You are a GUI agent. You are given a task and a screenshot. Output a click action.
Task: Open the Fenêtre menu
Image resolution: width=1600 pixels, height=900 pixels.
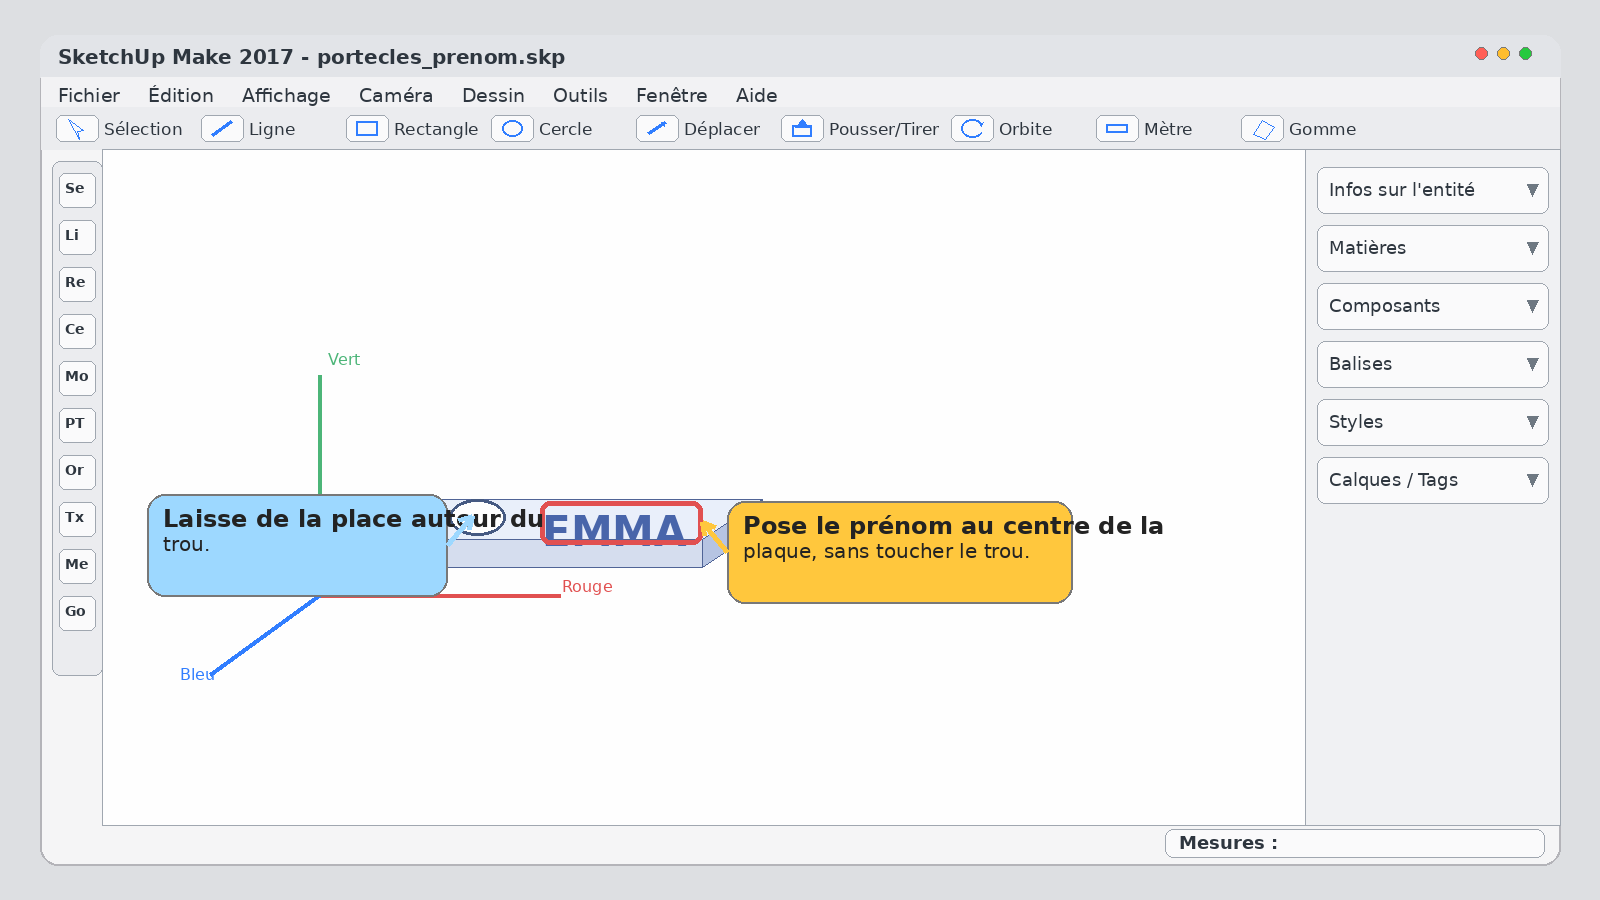672,95
